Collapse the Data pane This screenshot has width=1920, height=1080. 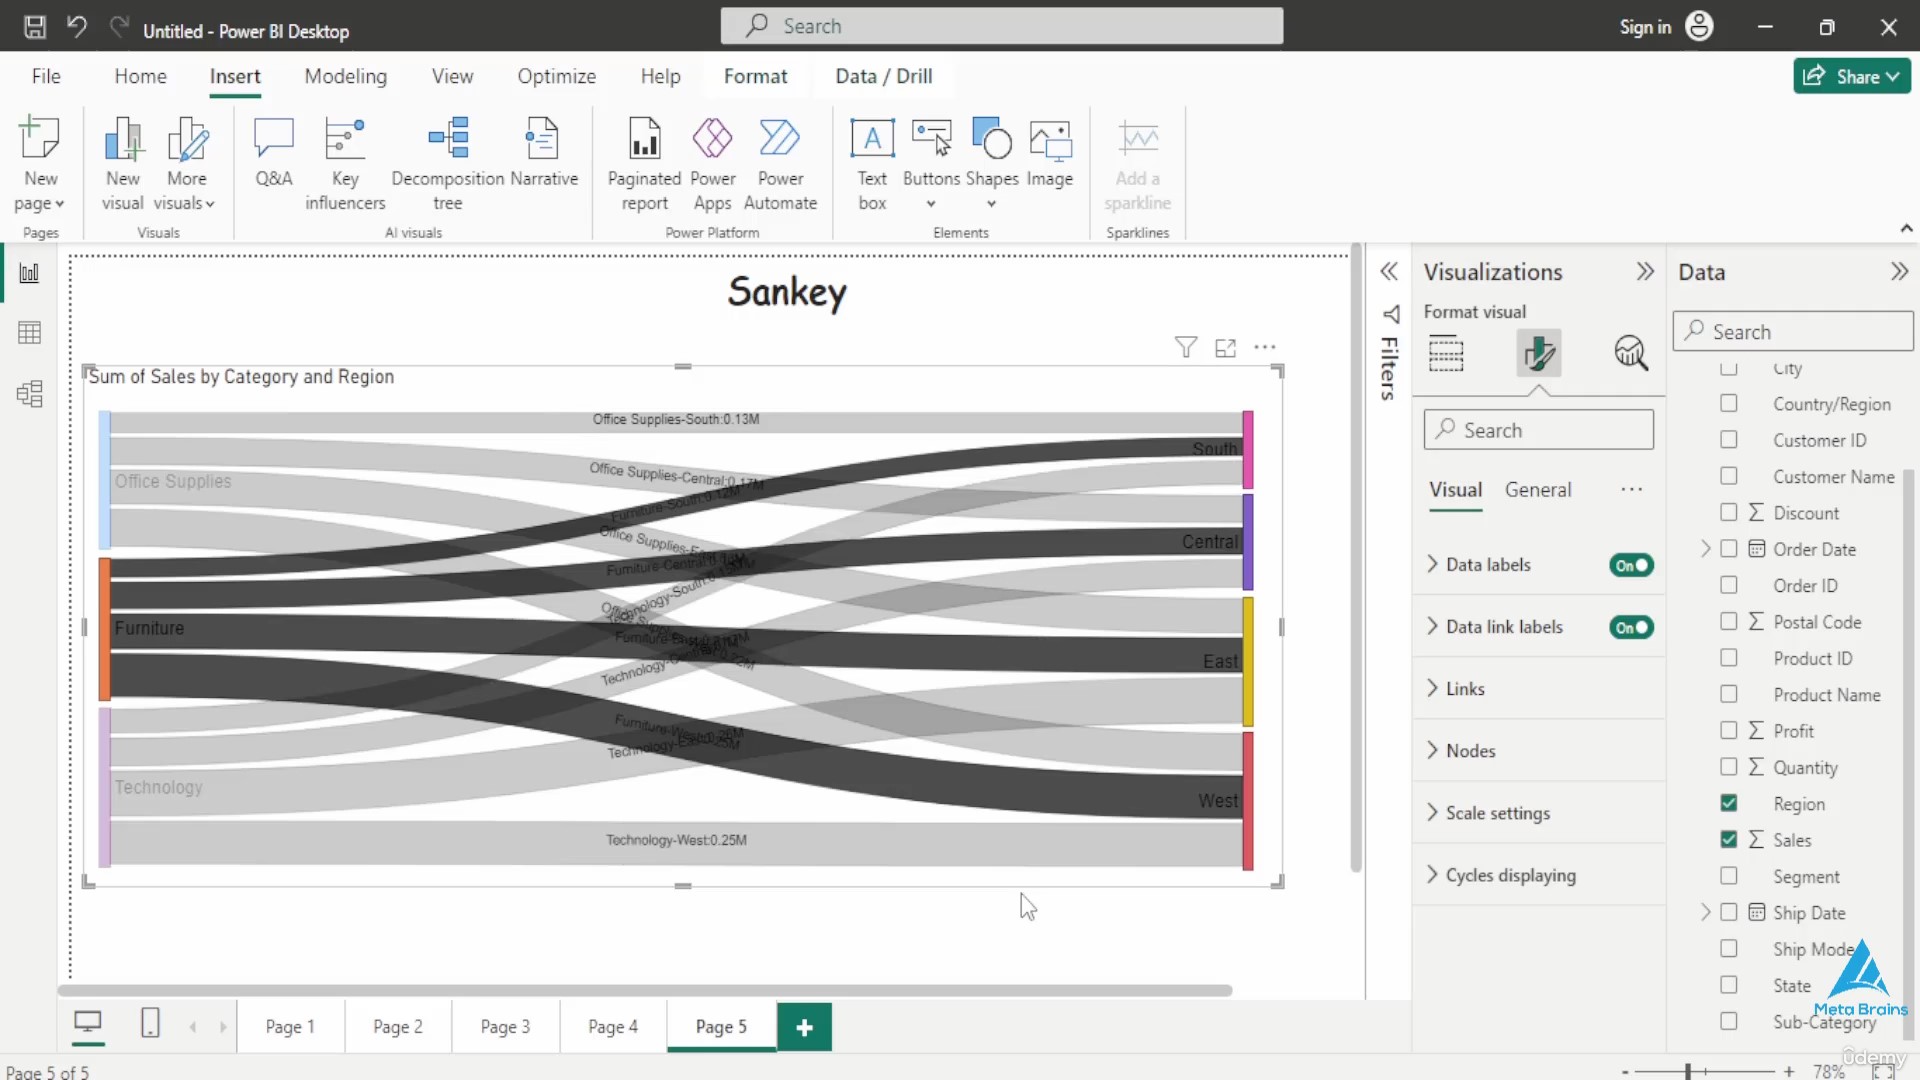(1899, 272)
